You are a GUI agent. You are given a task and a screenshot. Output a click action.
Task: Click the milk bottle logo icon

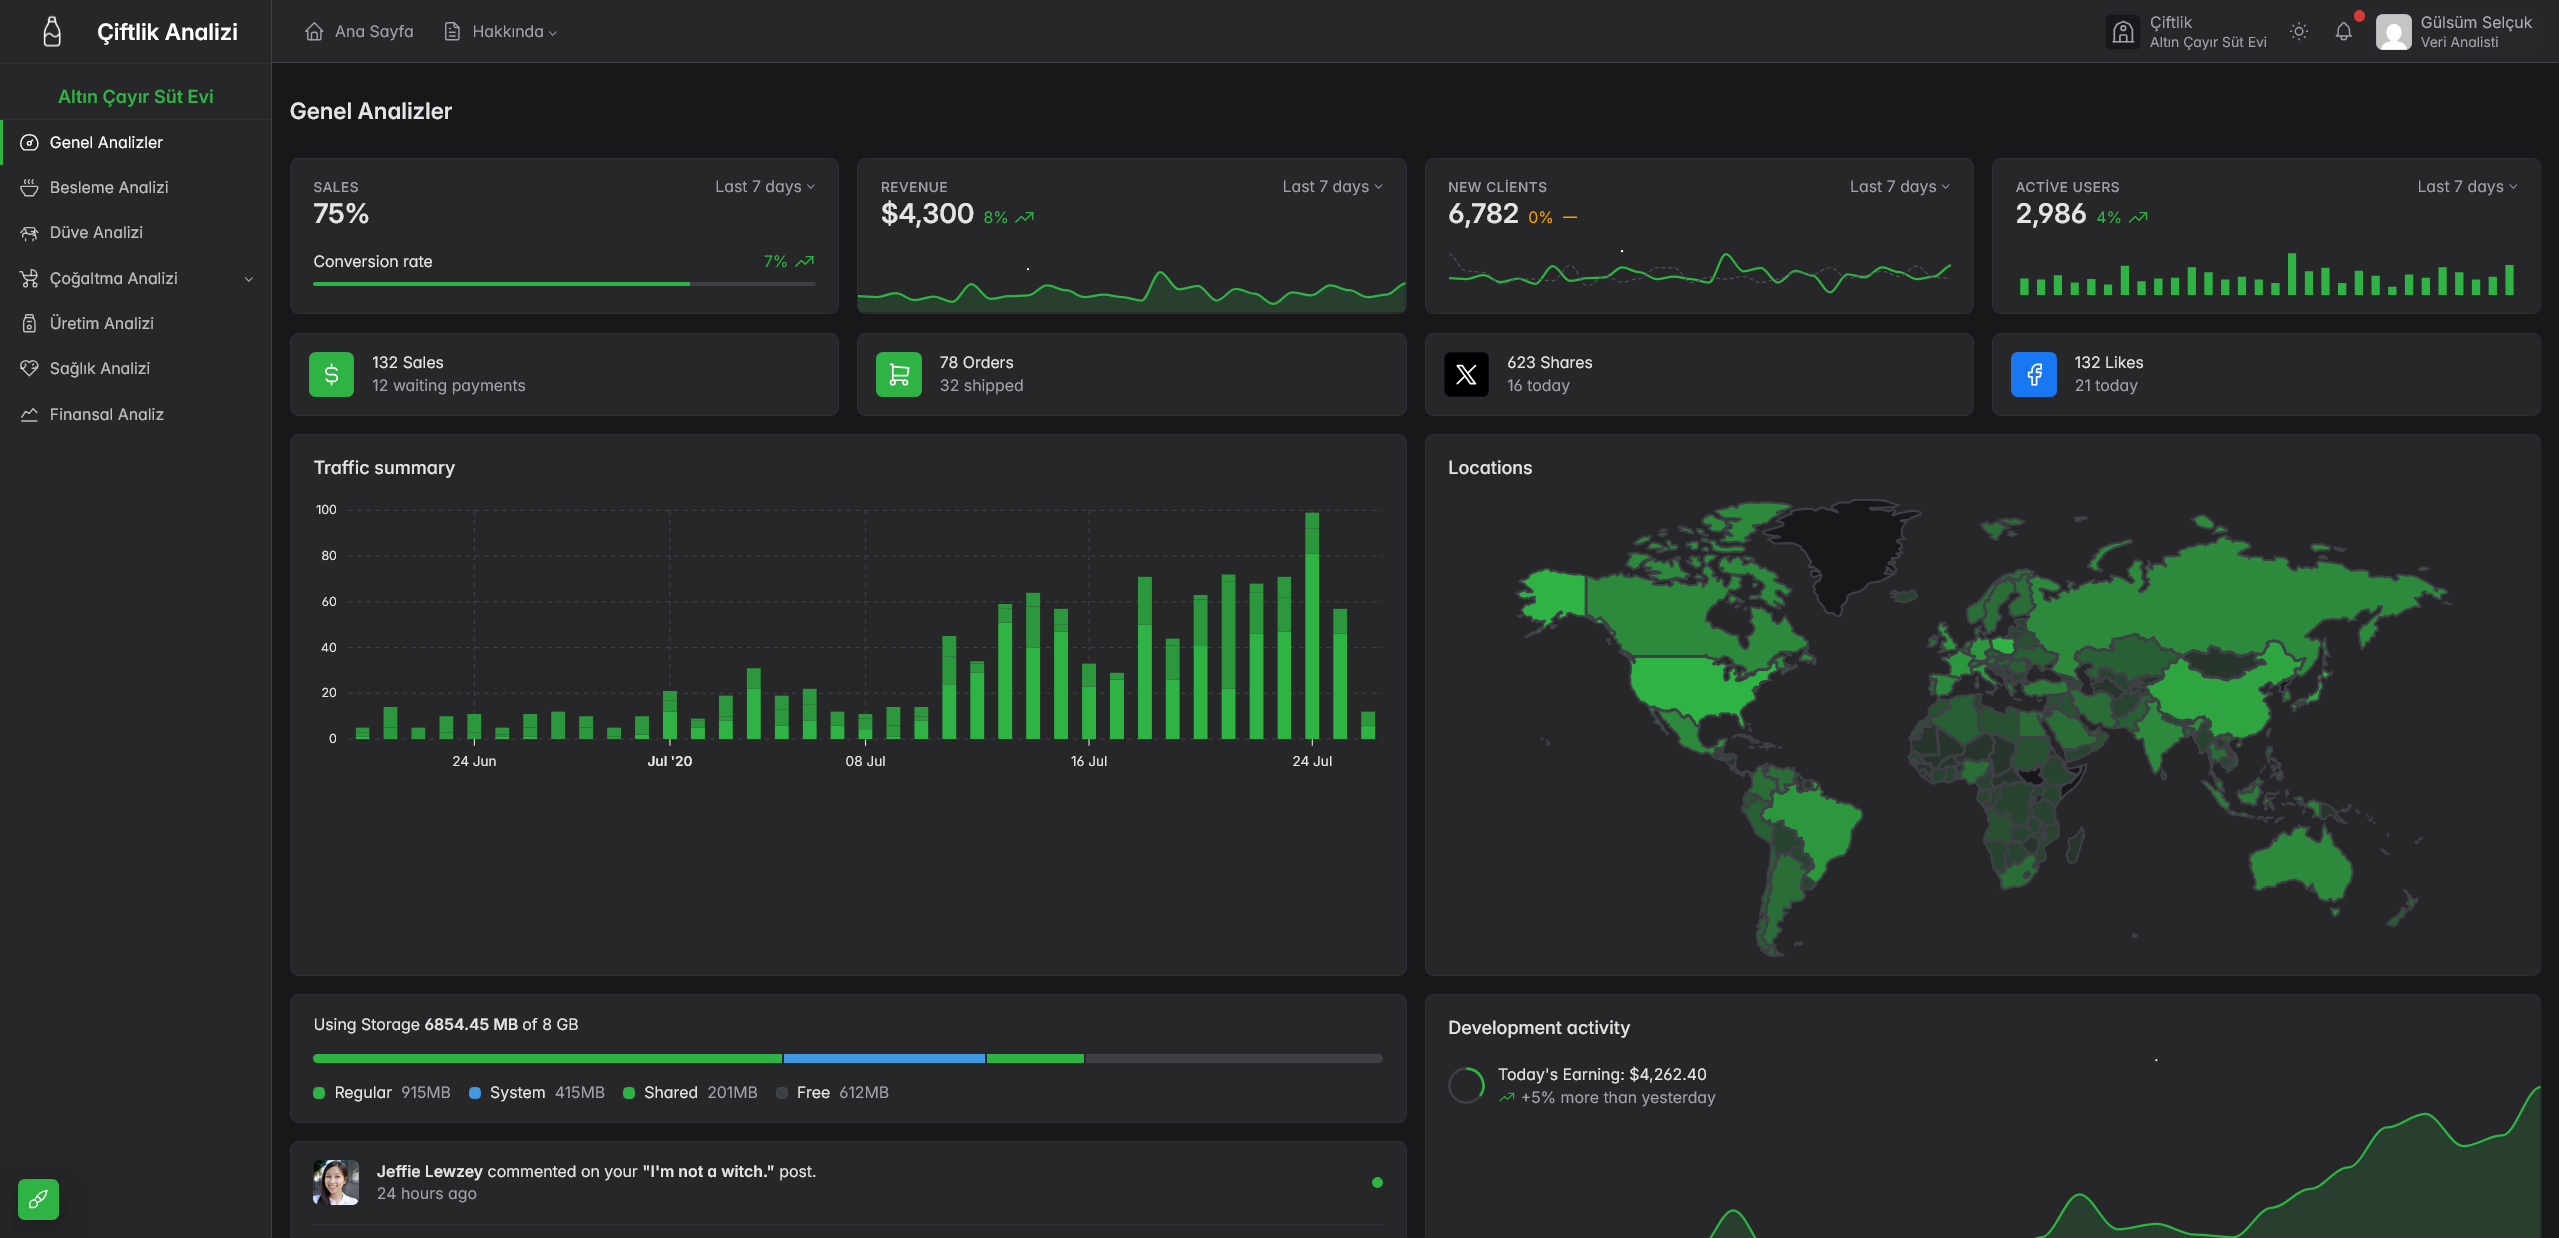pos(52,32)
